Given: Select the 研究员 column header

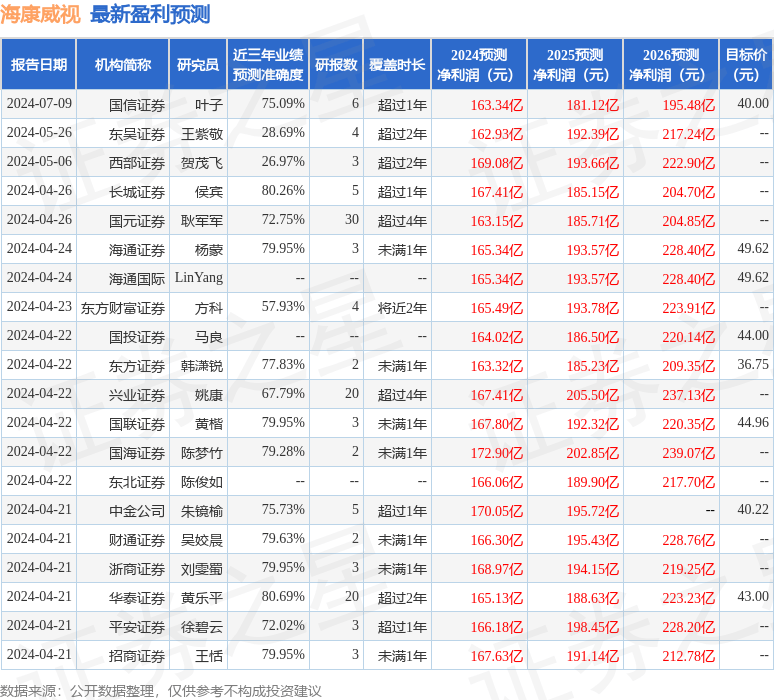Looking at the screenshot, I should [198, 65].
